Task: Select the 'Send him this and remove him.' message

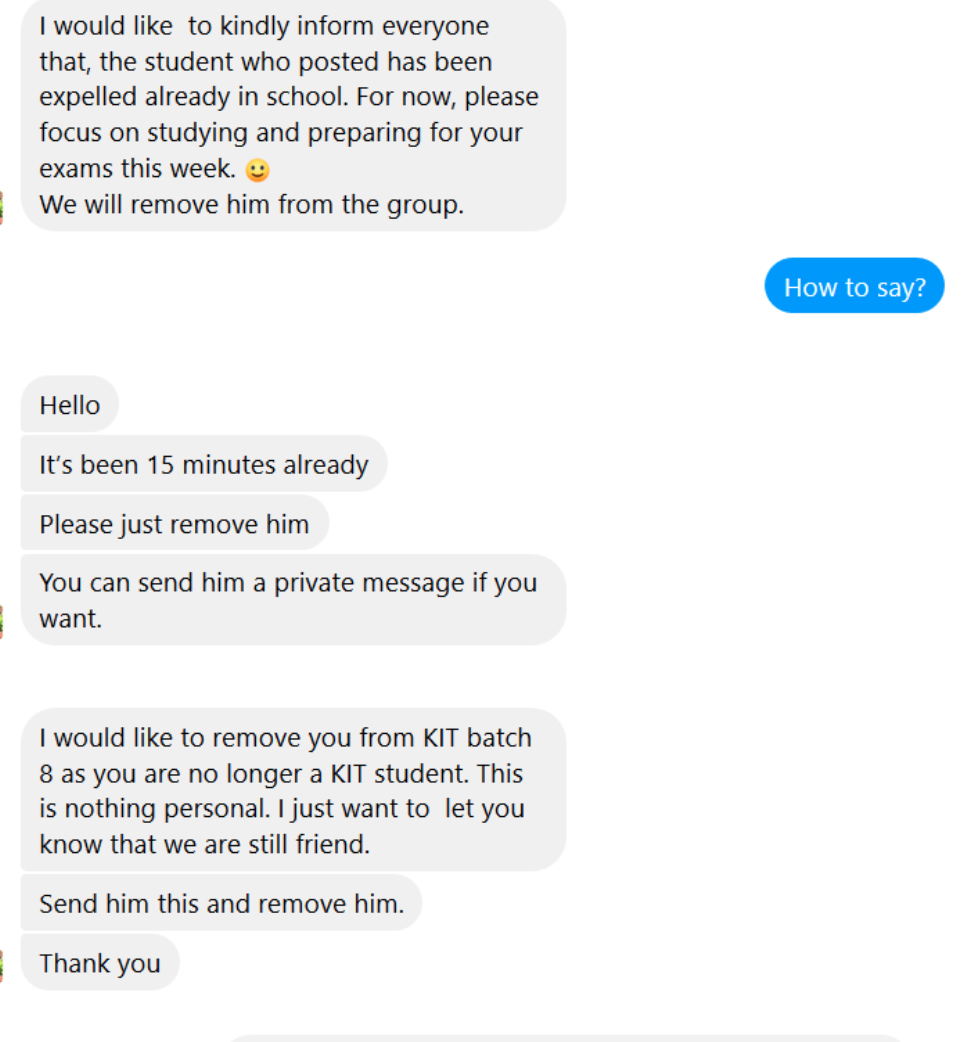Action: tap(221, 902)
